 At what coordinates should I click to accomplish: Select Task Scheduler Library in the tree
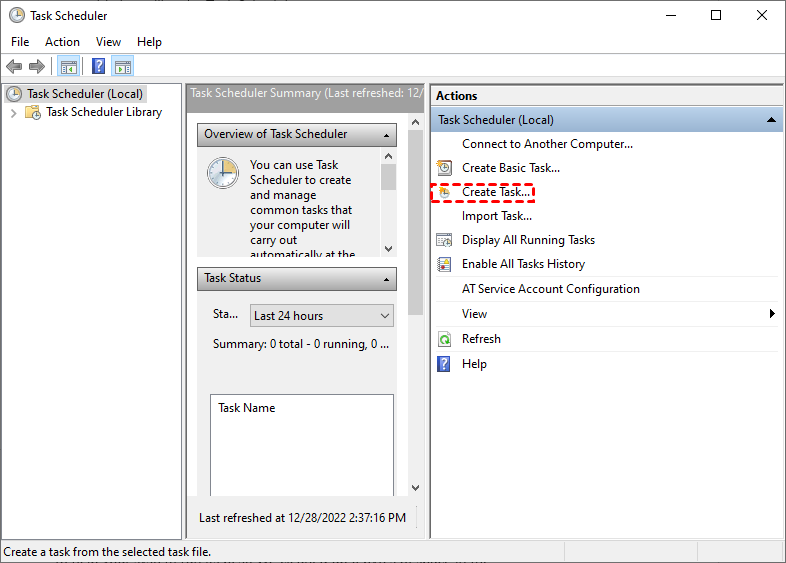tap(104, 112)
